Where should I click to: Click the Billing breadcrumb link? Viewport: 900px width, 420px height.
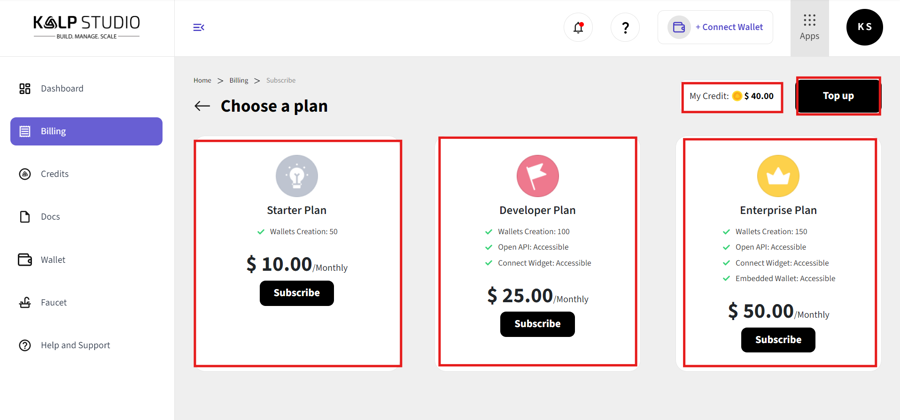point(238,81)
